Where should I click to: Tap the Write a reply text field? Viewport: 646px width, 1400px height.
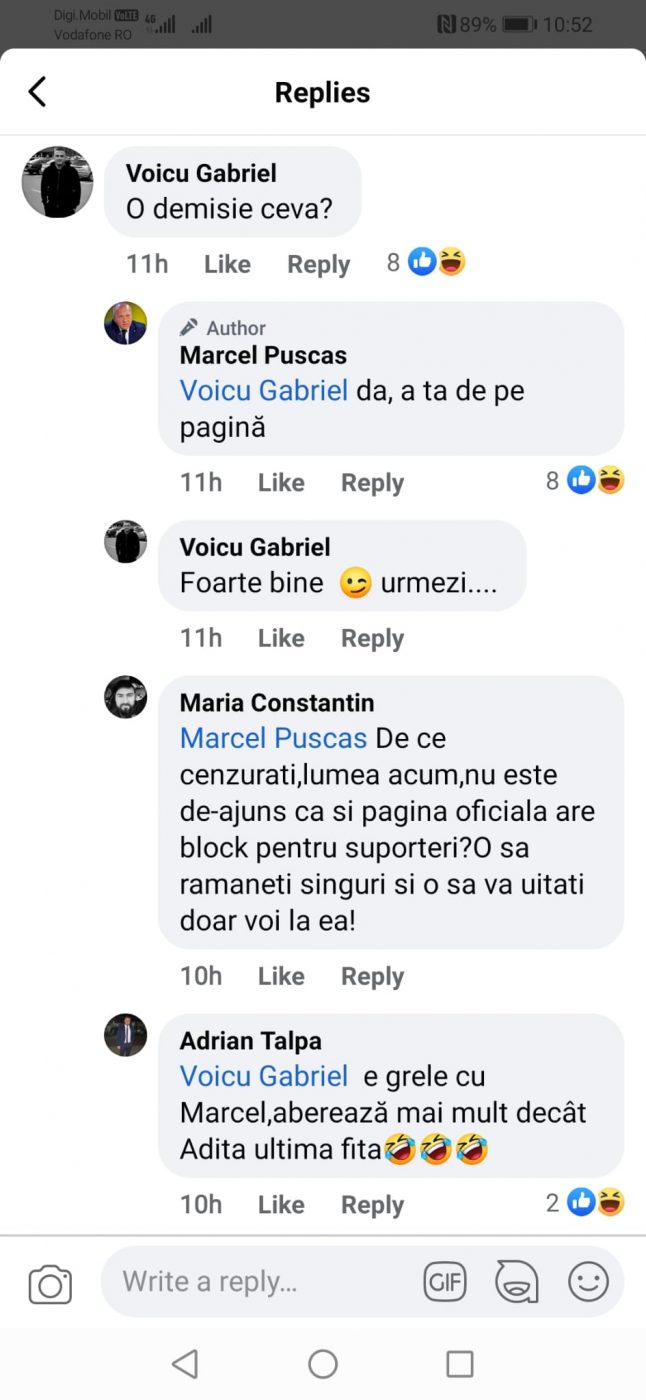pos(260,1281)
